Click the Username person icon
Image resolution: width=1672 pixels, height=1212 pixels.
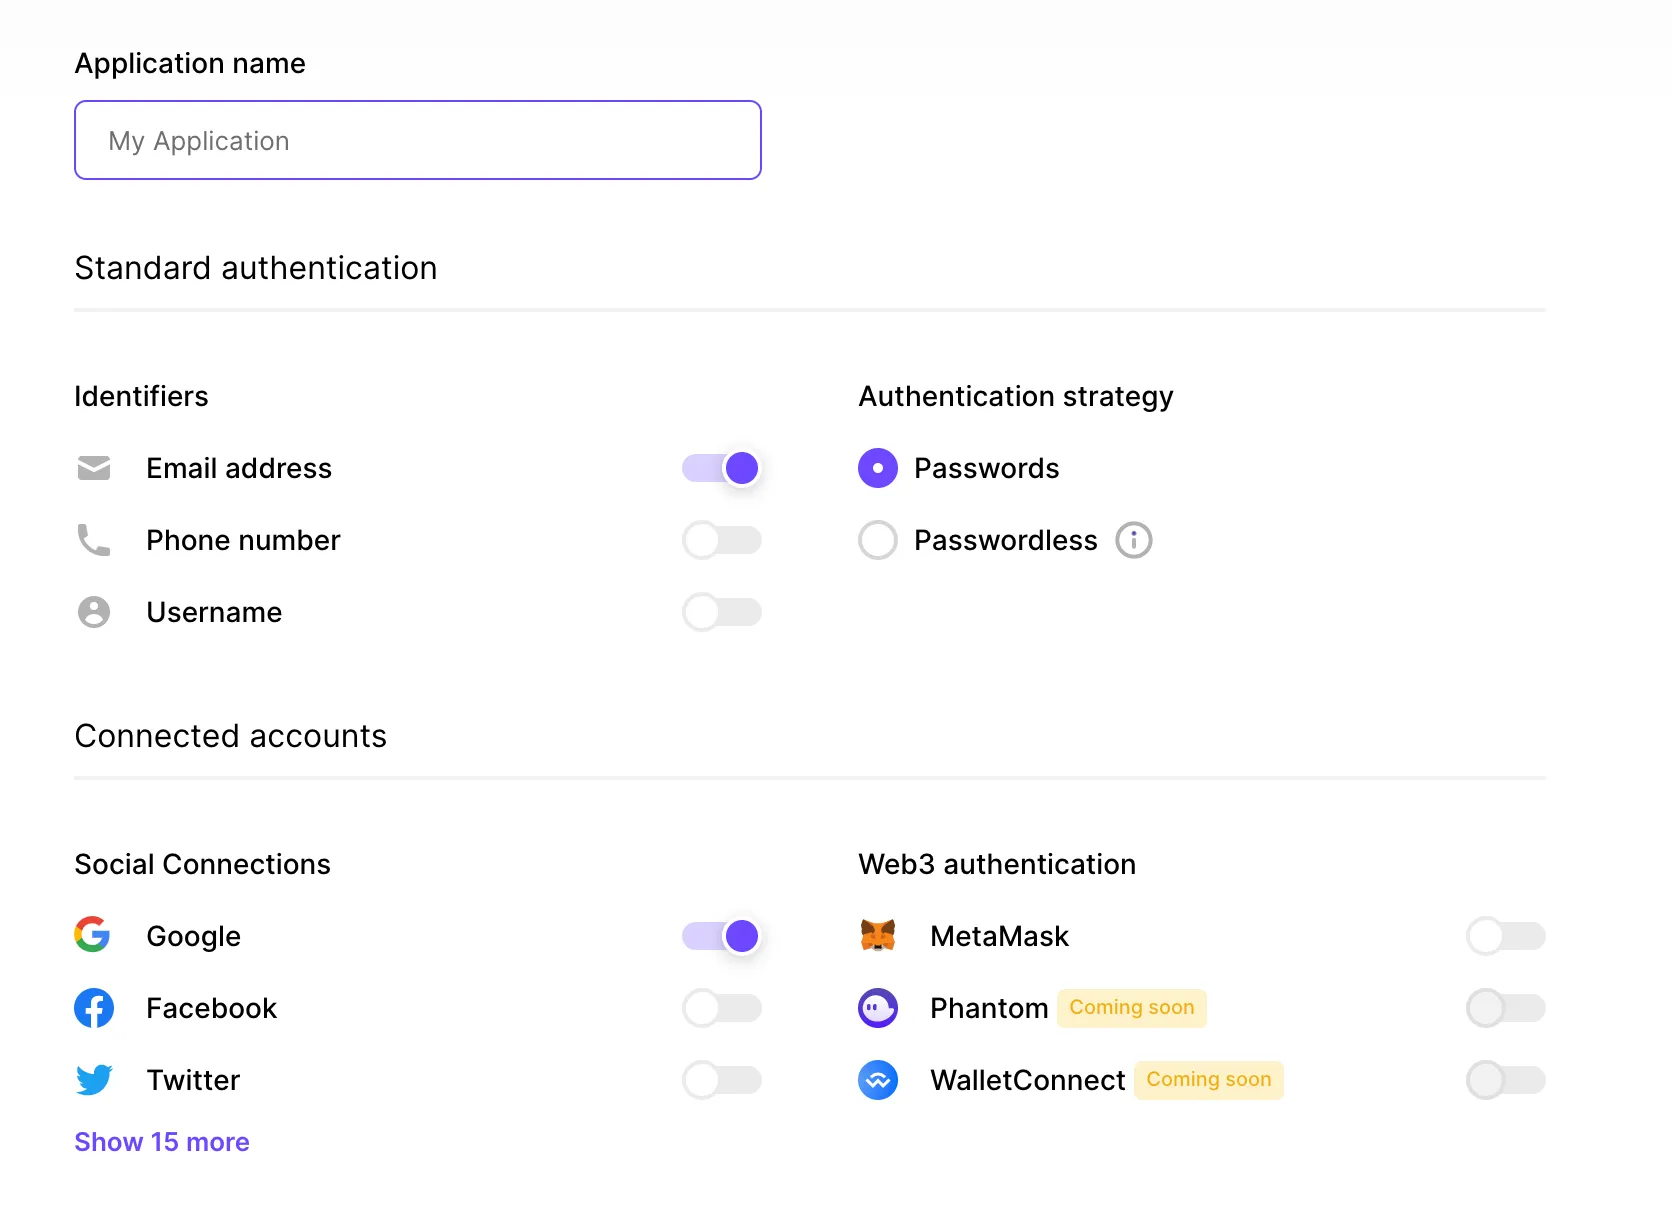coord(93,612)
